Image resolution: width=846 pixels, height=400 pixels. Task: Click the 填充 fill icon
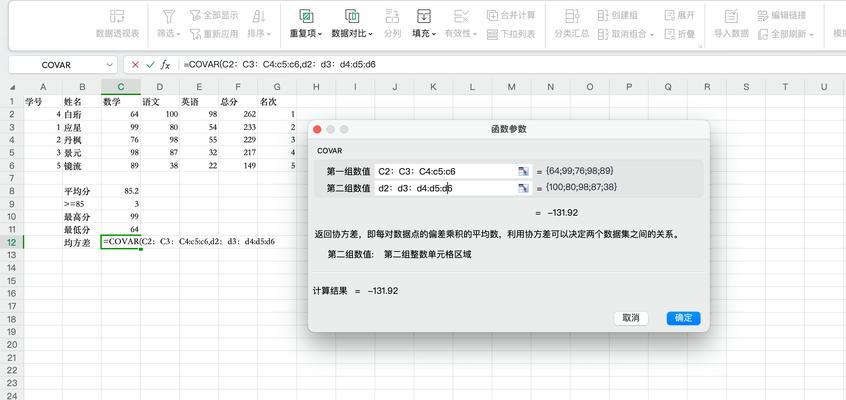424,16
